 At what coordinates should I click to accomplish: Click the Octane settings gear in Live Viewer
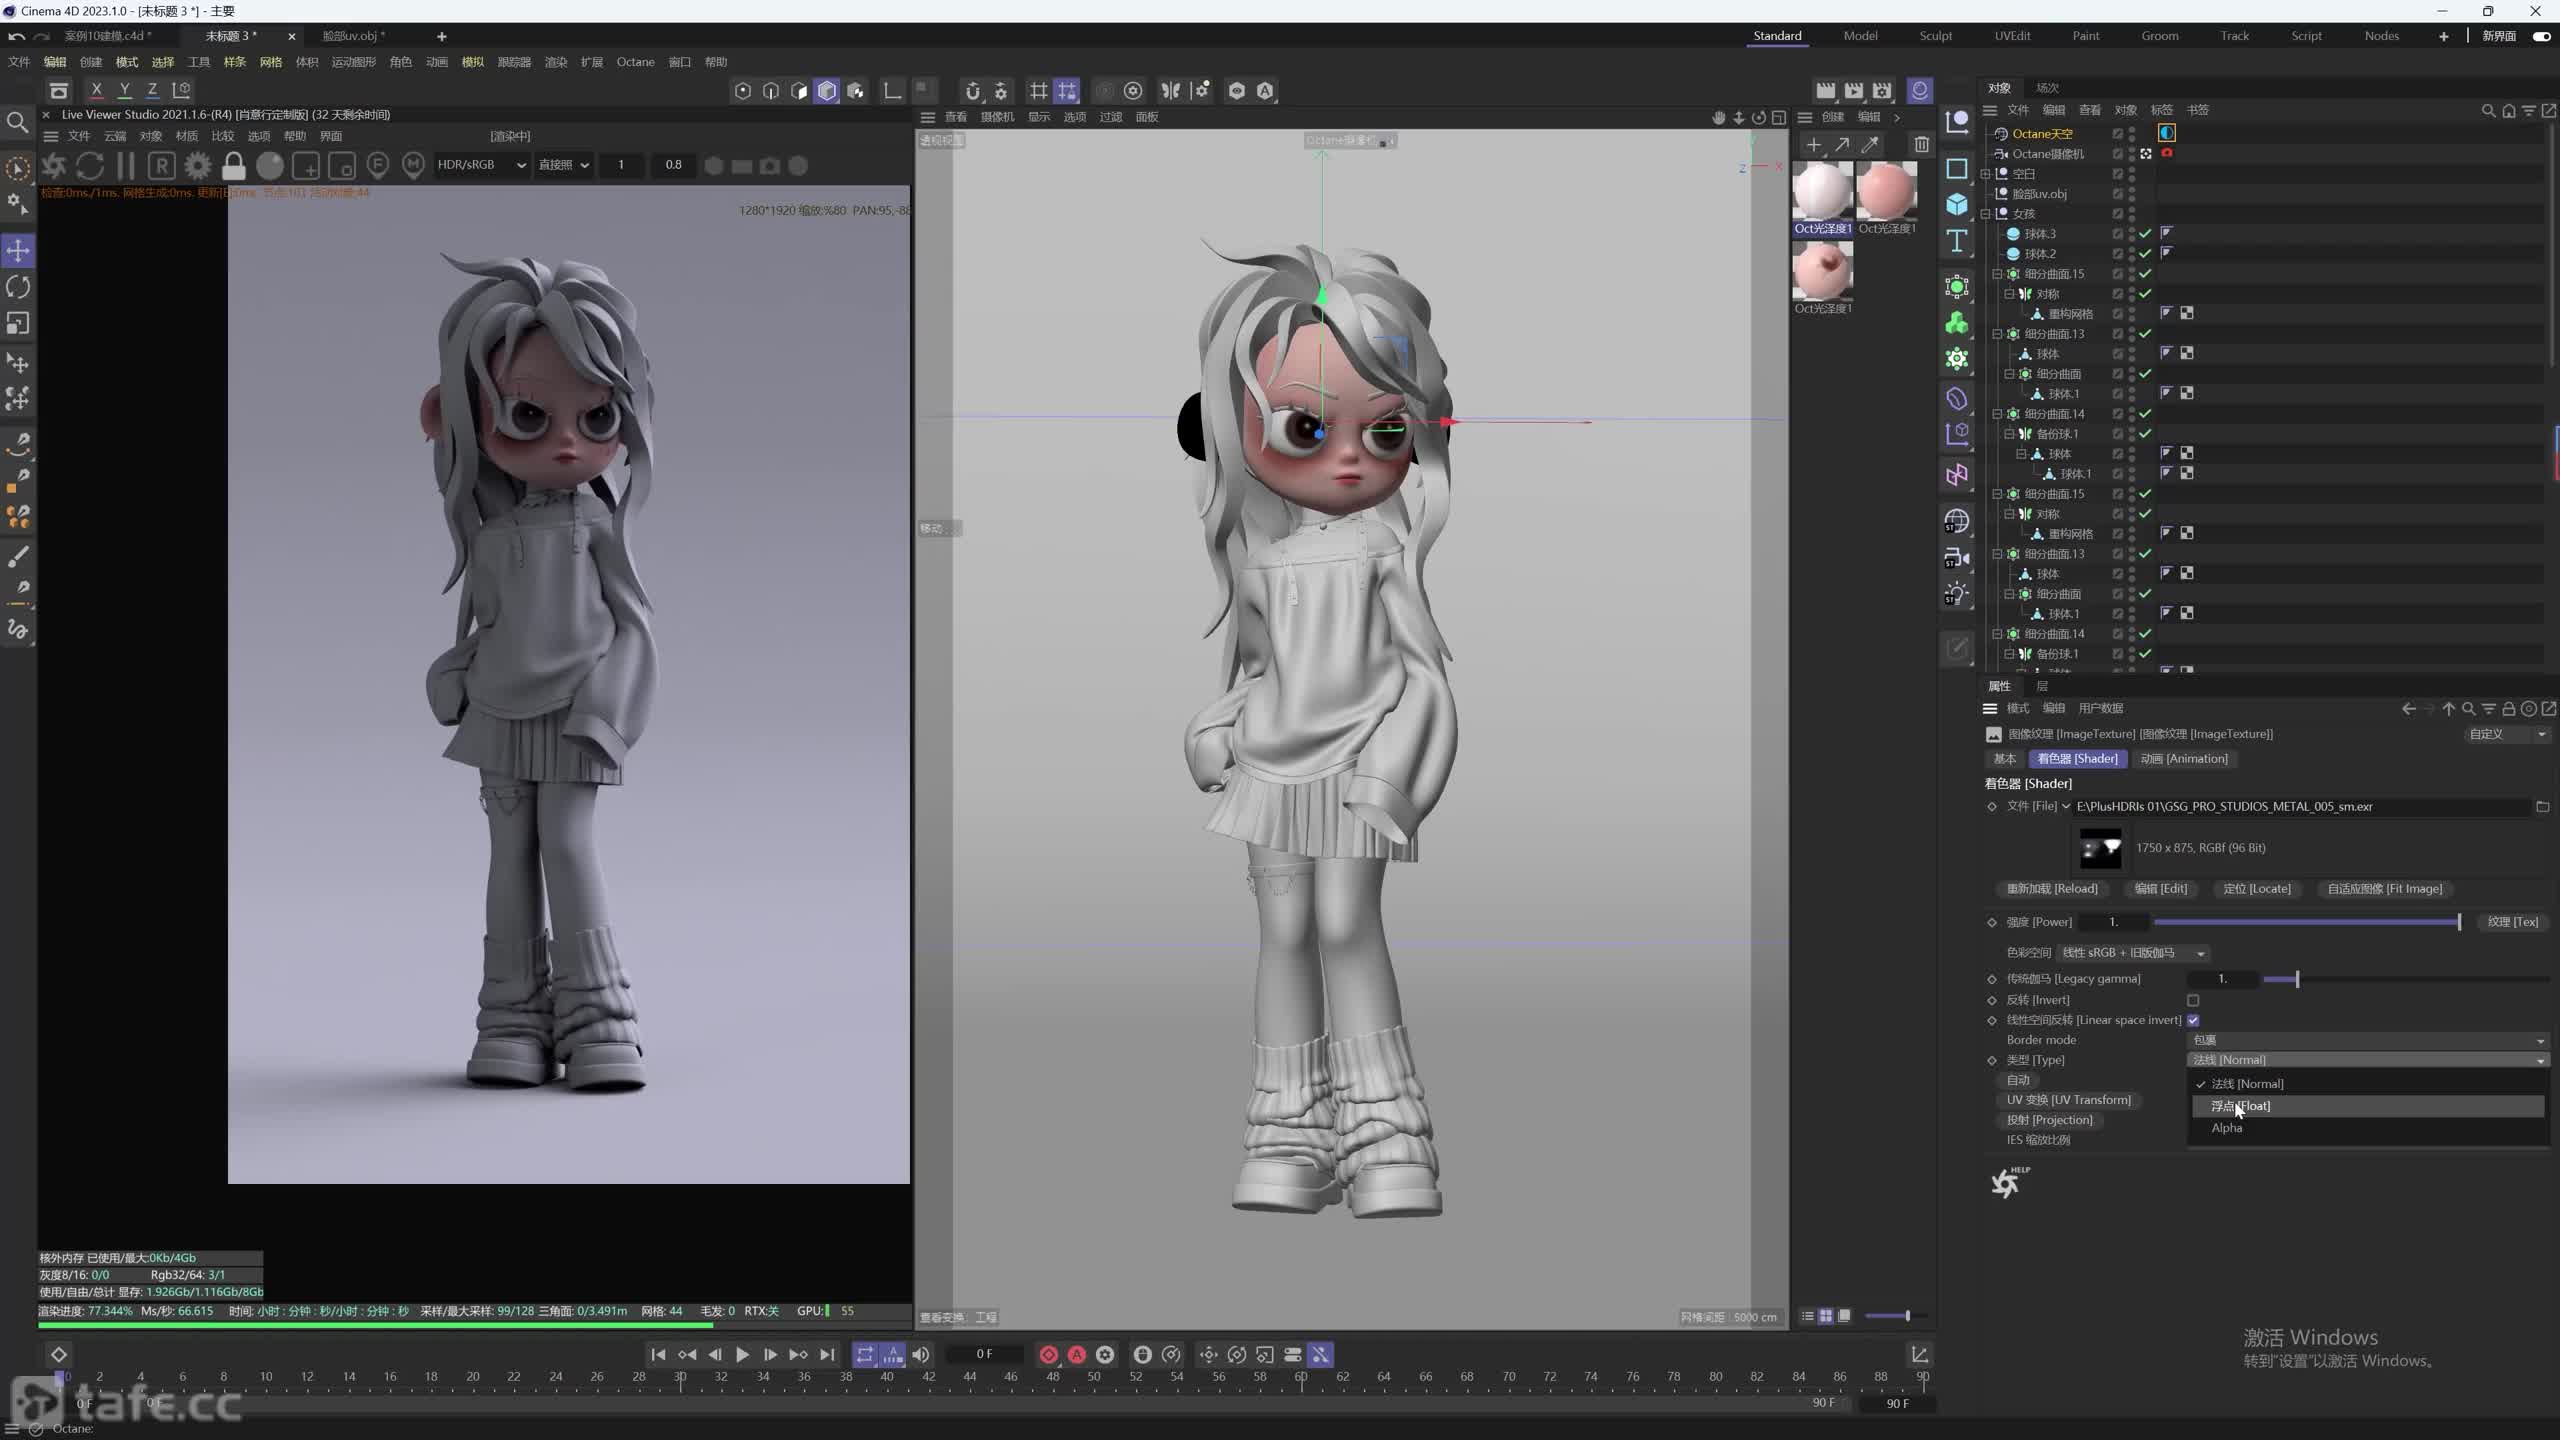[x=198, y=165]
